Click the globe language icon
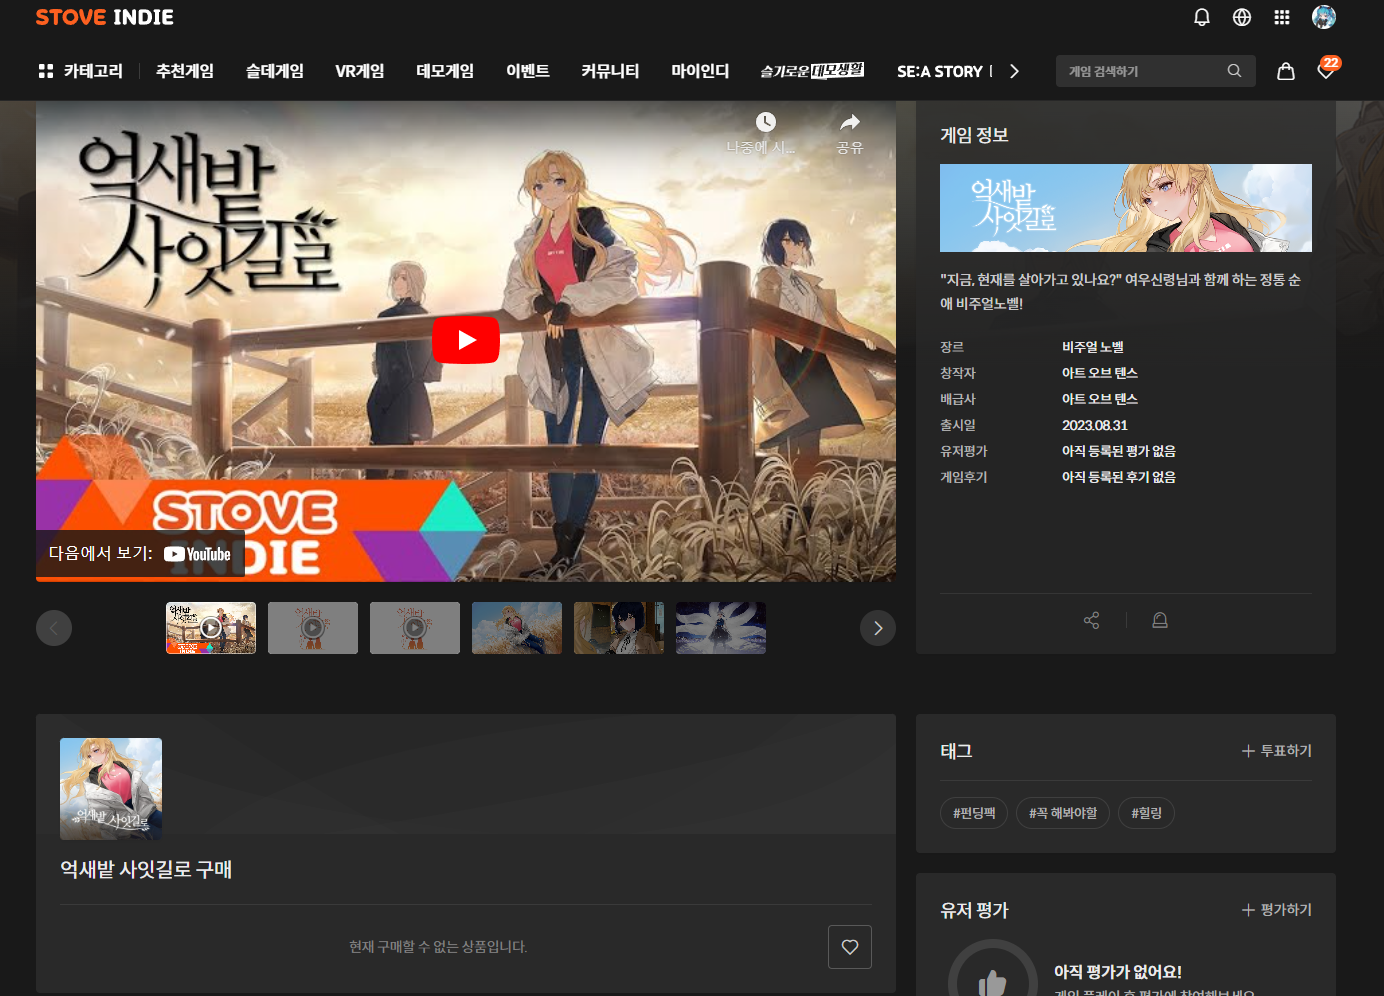 [x=1242, y=17]
